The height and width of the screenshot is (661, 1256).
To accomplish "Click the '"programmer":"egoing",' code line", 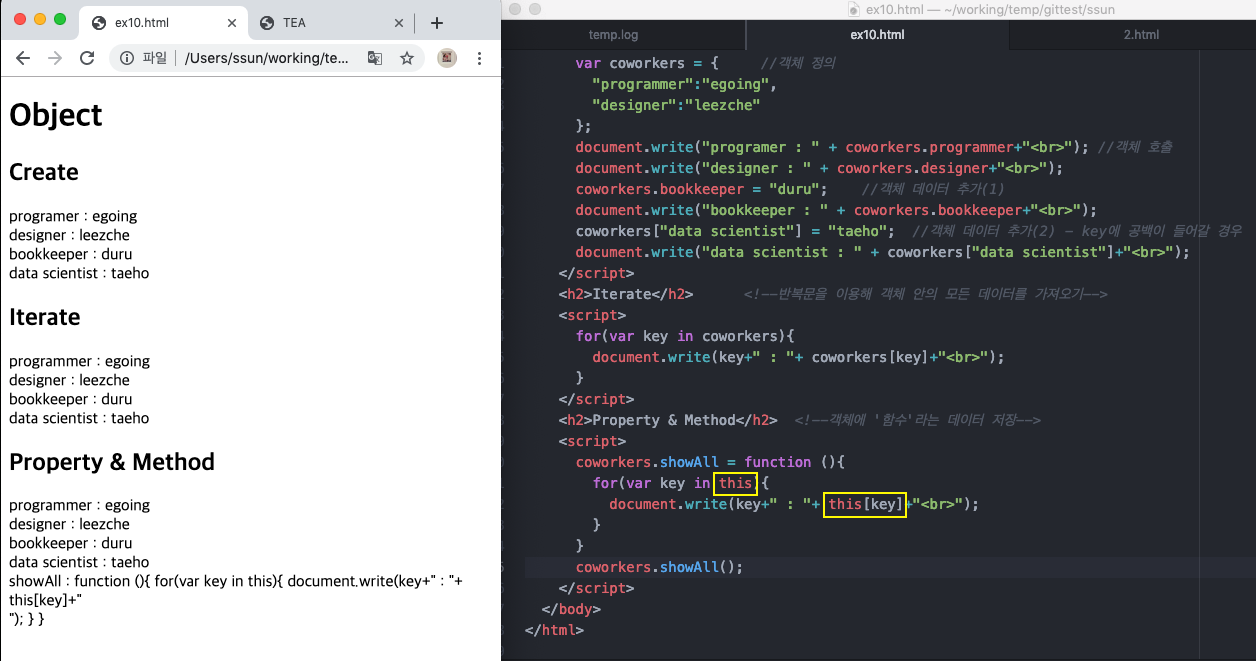I will (685, 84).
